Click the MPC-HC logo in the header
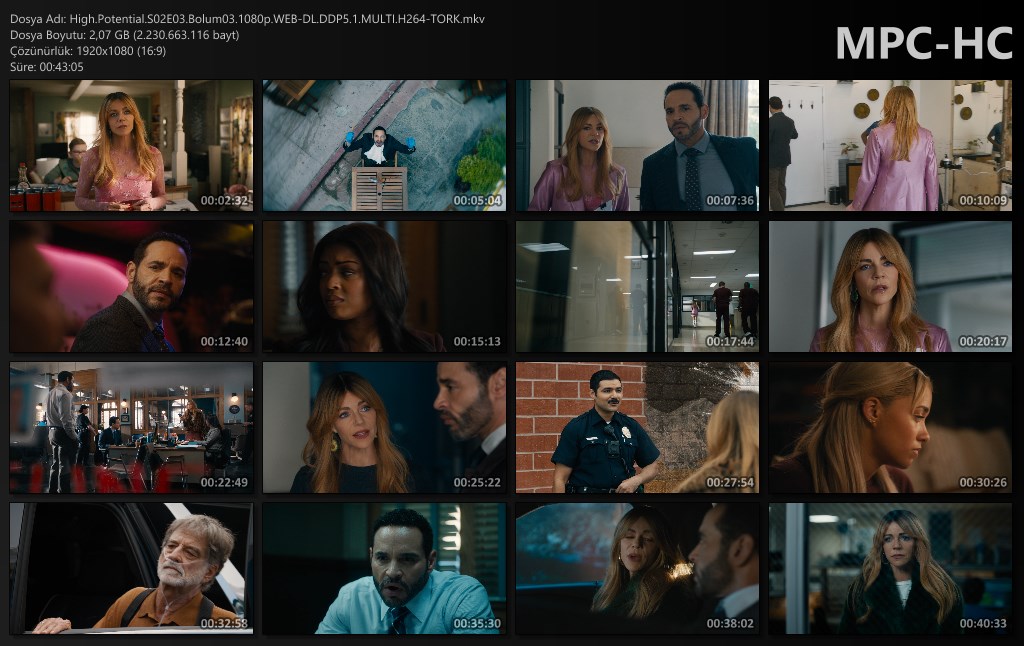This screenshot has width=1024, height=646. (922, 43)
